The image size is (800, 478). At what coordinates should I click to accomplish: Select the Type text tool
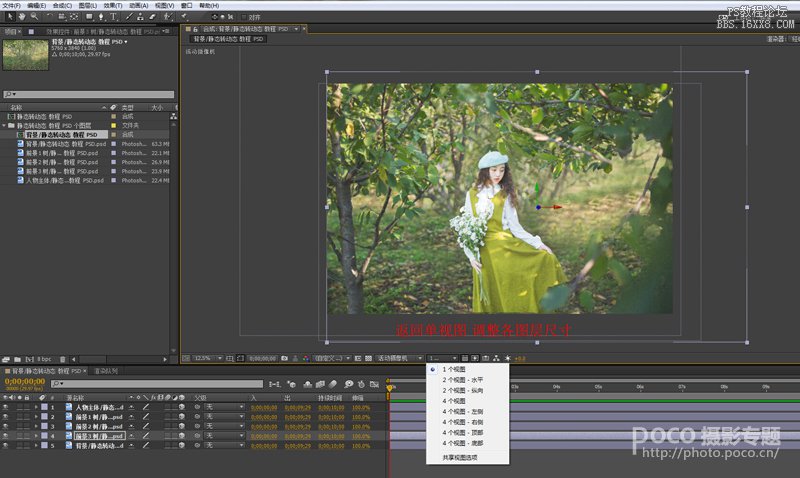pyautogui.click(x=113, y=17)
